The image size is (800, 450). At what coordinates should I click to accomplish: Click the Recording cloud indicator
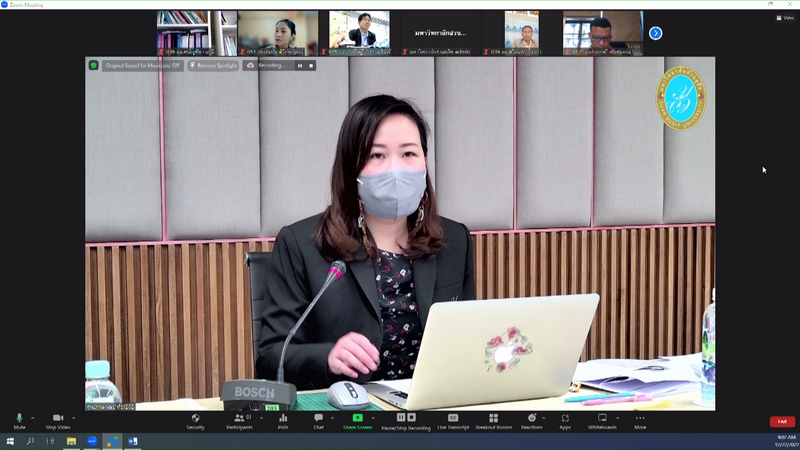pos(266,65)
